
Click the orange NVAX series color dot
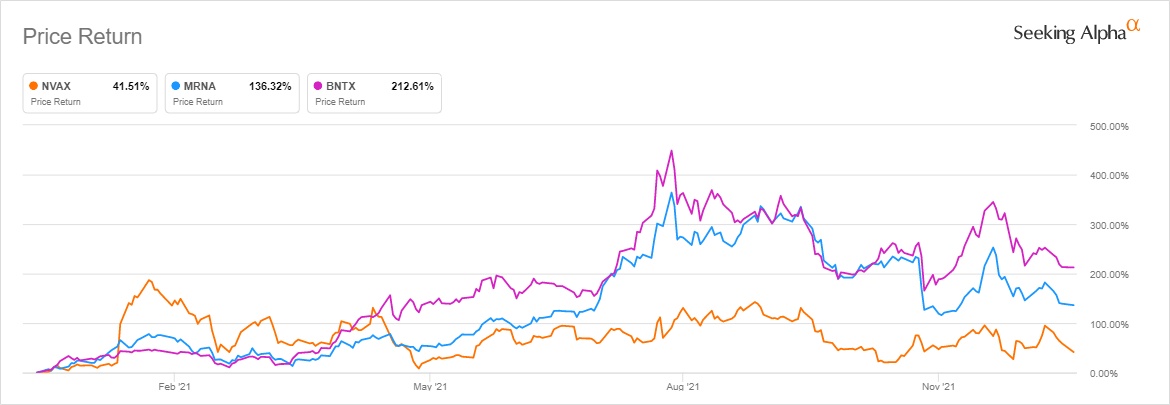click(35, 87)
